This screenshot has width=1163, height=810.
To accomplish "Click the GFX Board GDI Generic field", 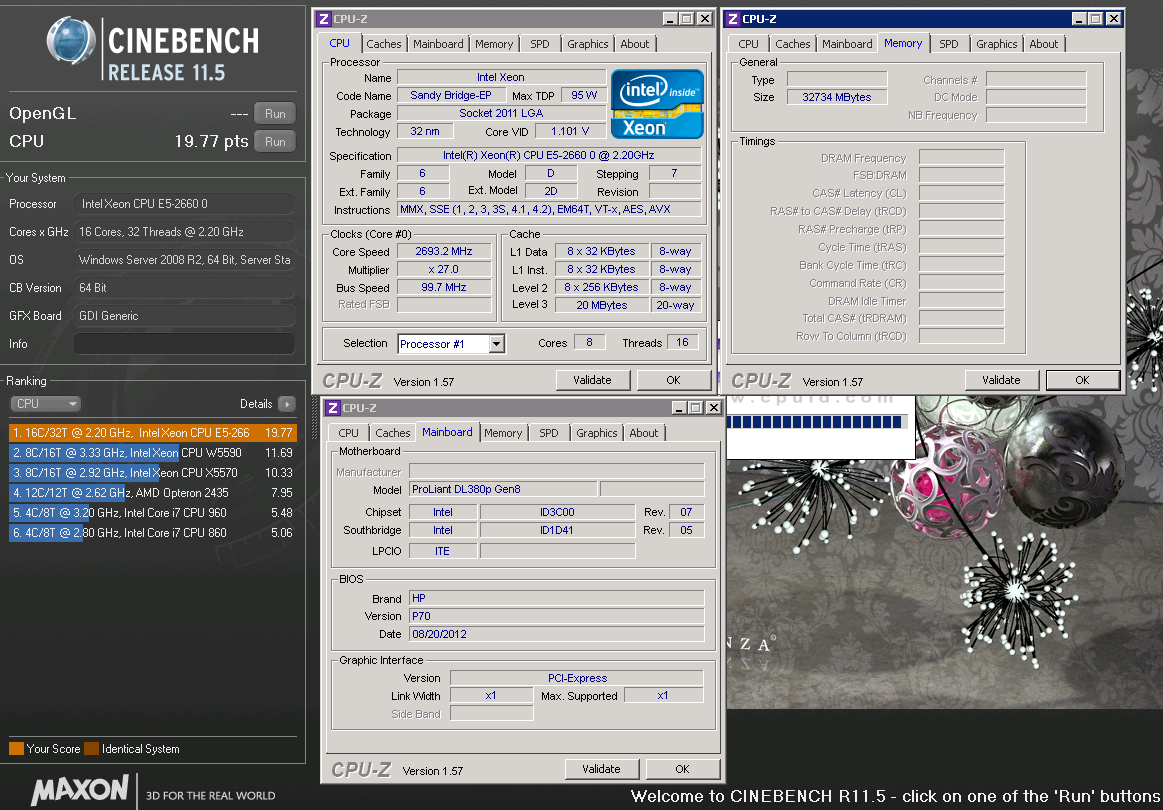I will [184, 315].
